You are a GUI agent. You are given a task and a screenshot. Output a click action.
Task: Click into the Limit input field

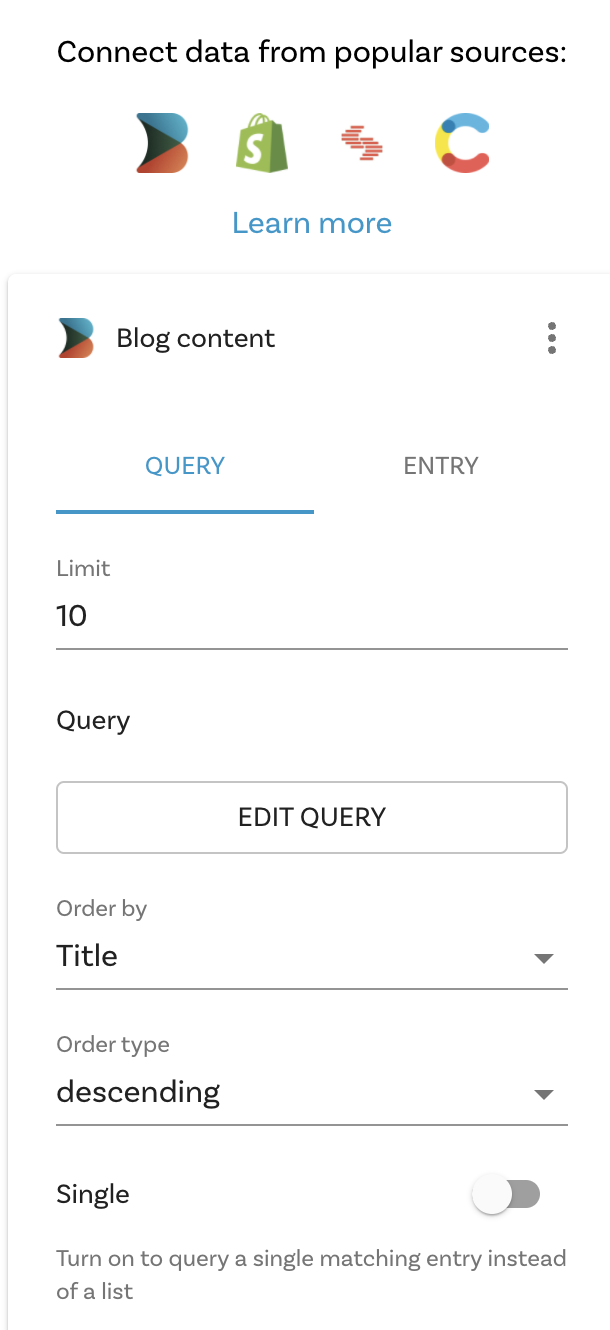312,616
